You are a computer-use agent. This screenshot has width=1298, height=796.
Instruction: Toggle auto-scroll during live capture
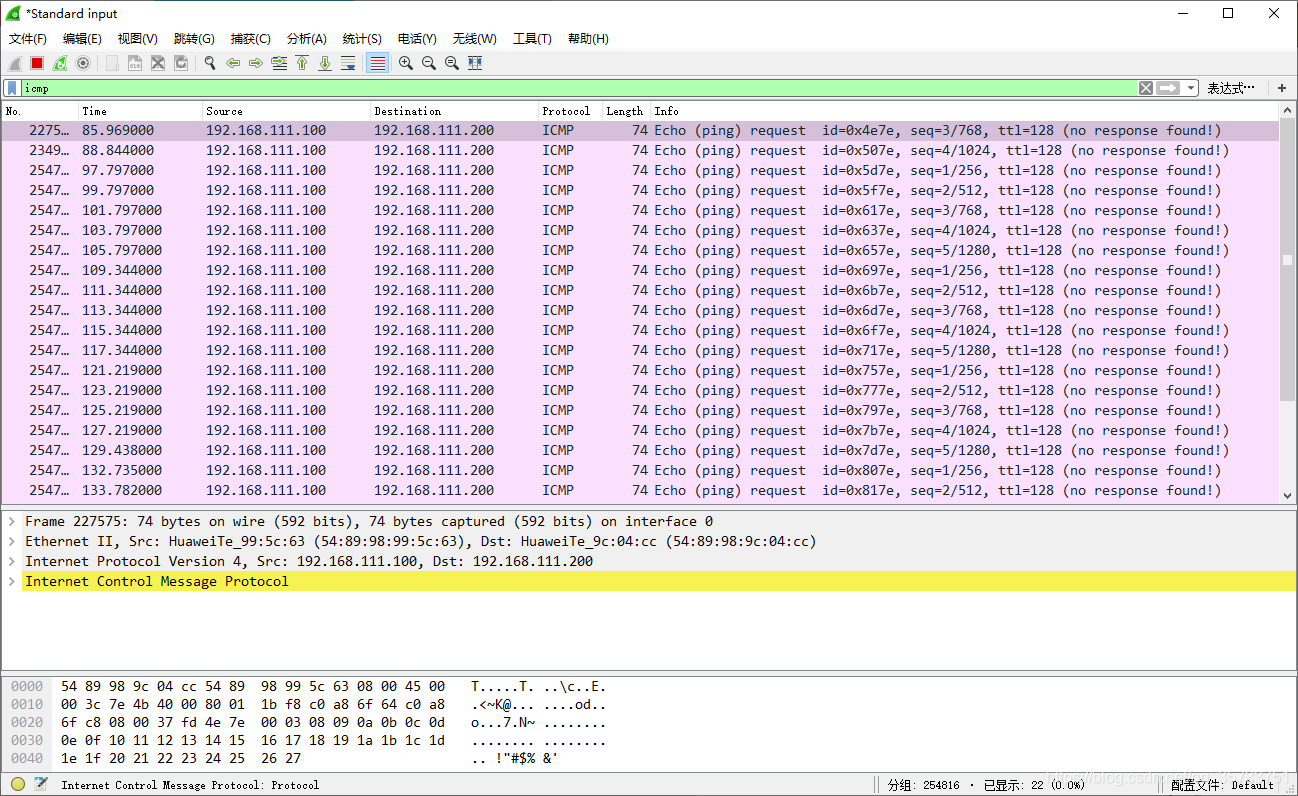click(x=348, y=63)
